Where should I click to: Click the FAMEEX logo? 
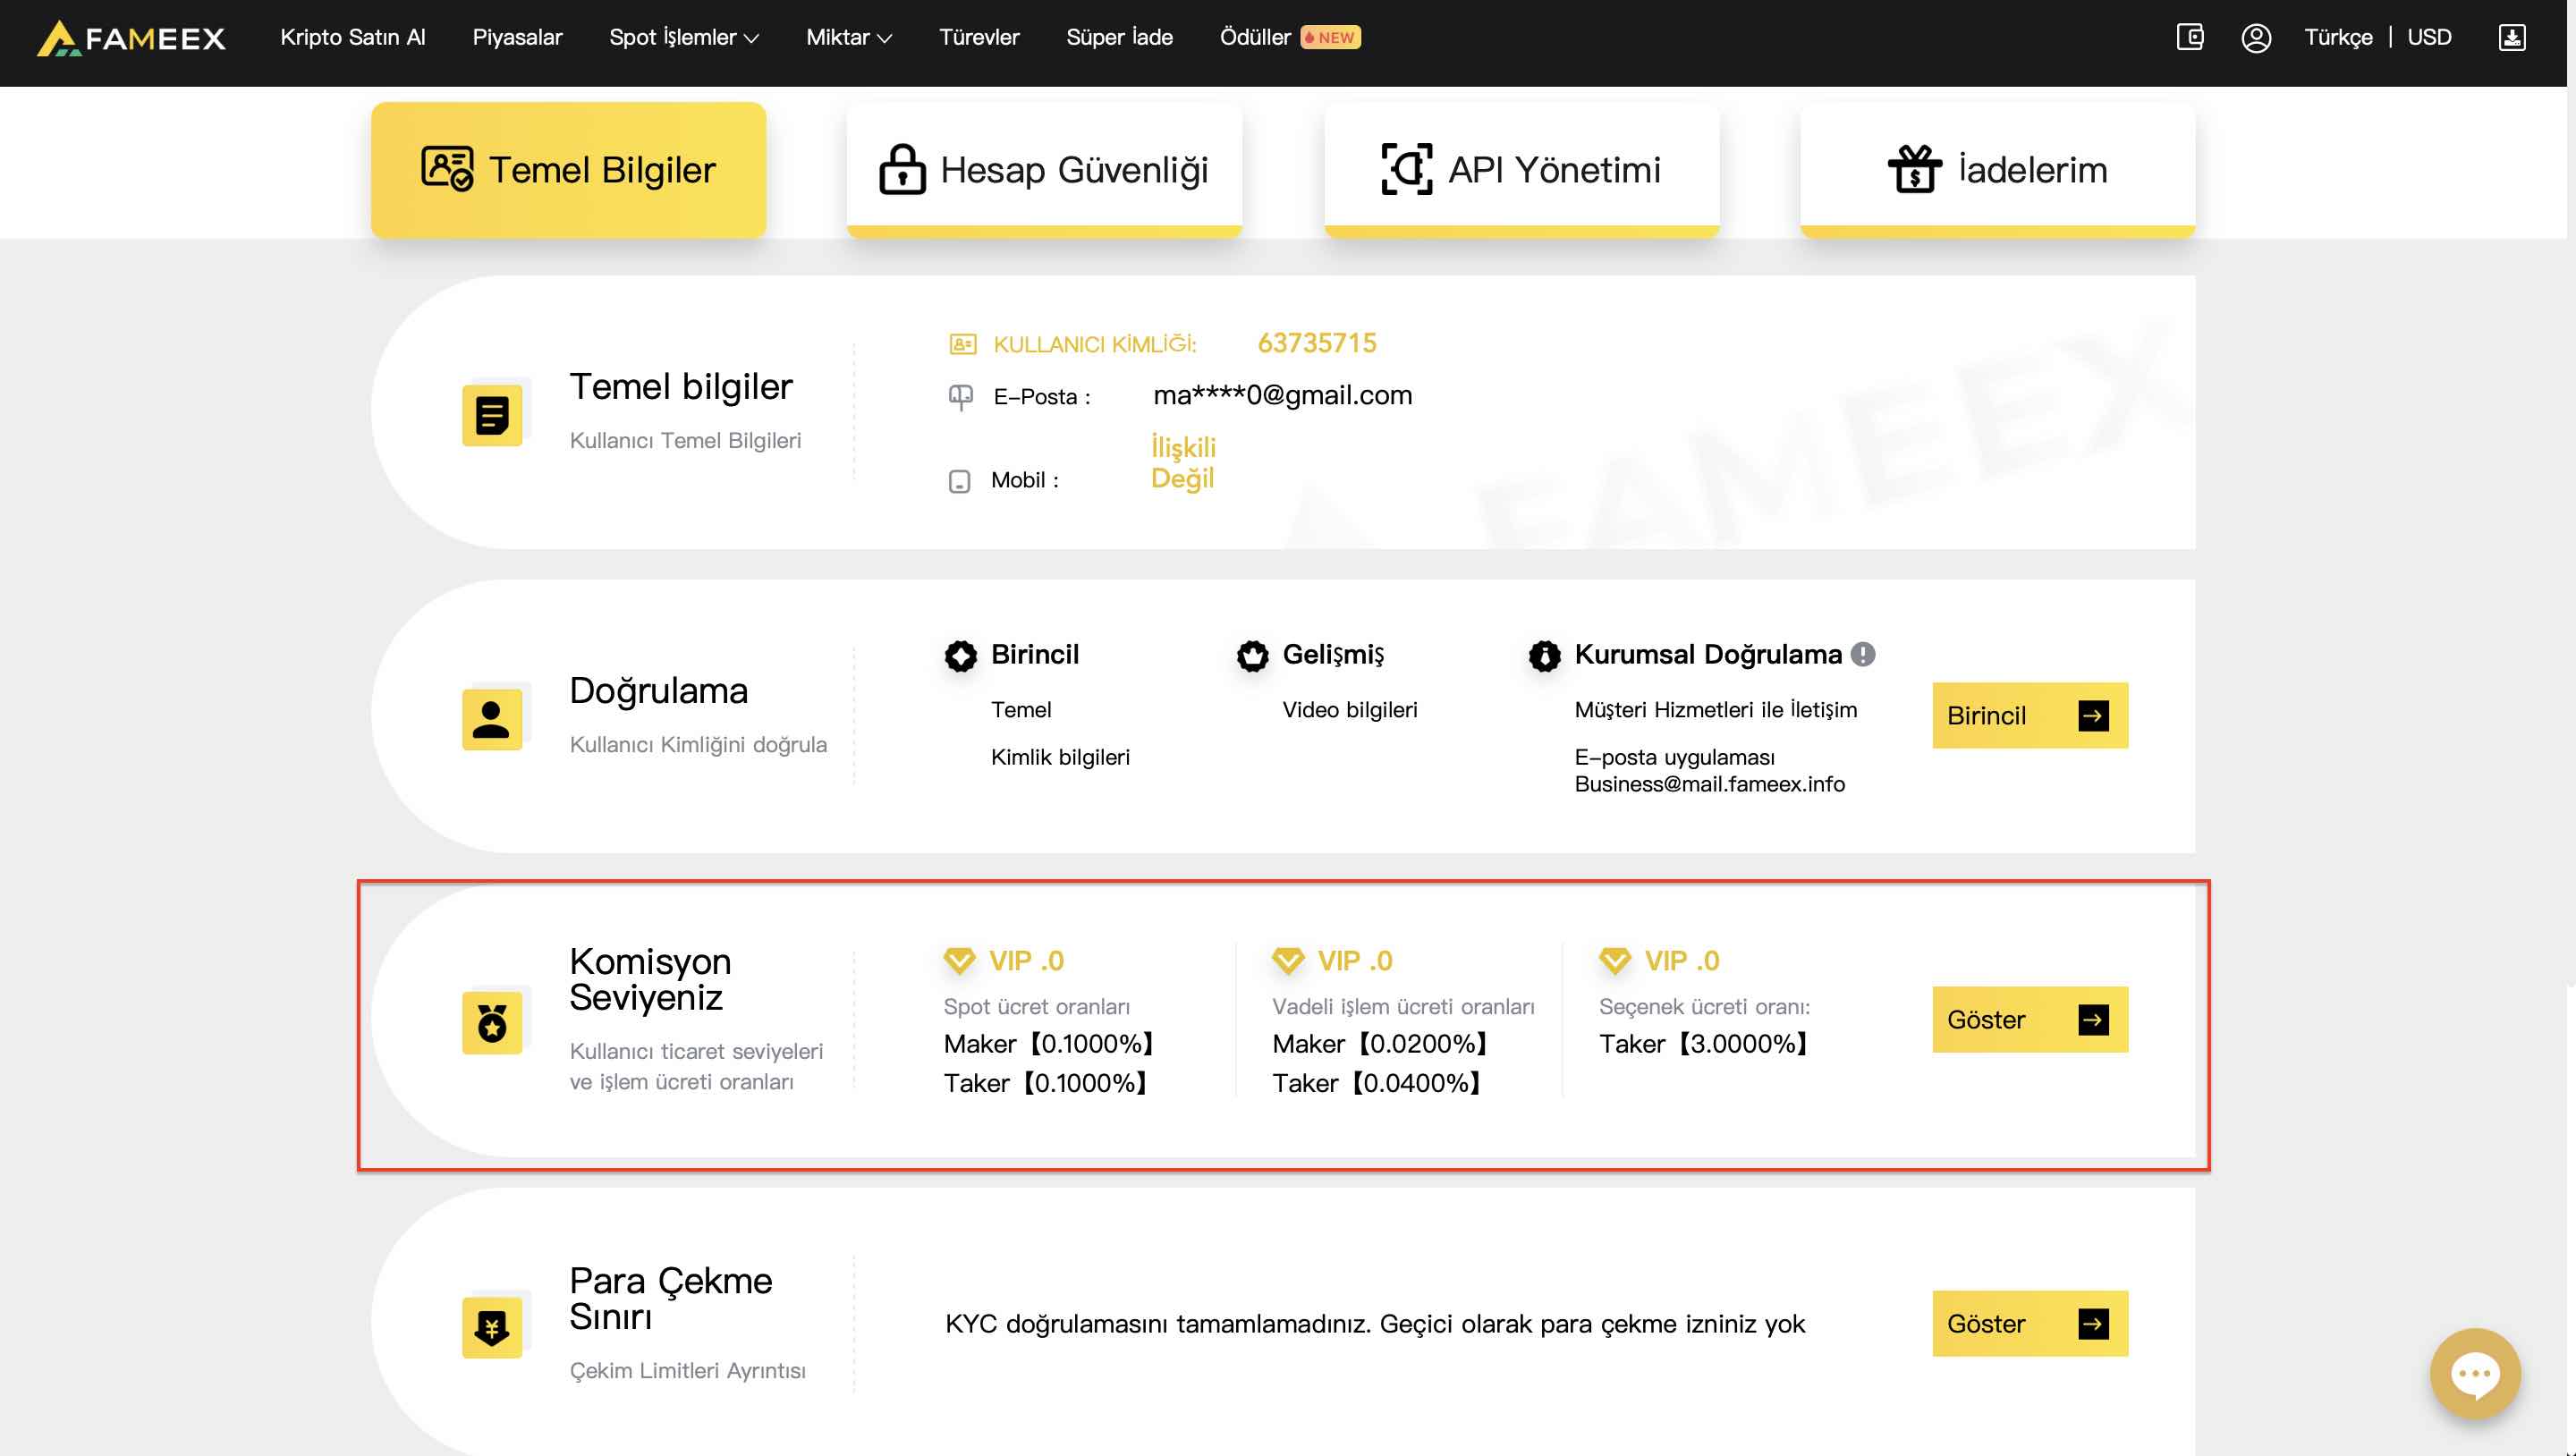point(131,38)
